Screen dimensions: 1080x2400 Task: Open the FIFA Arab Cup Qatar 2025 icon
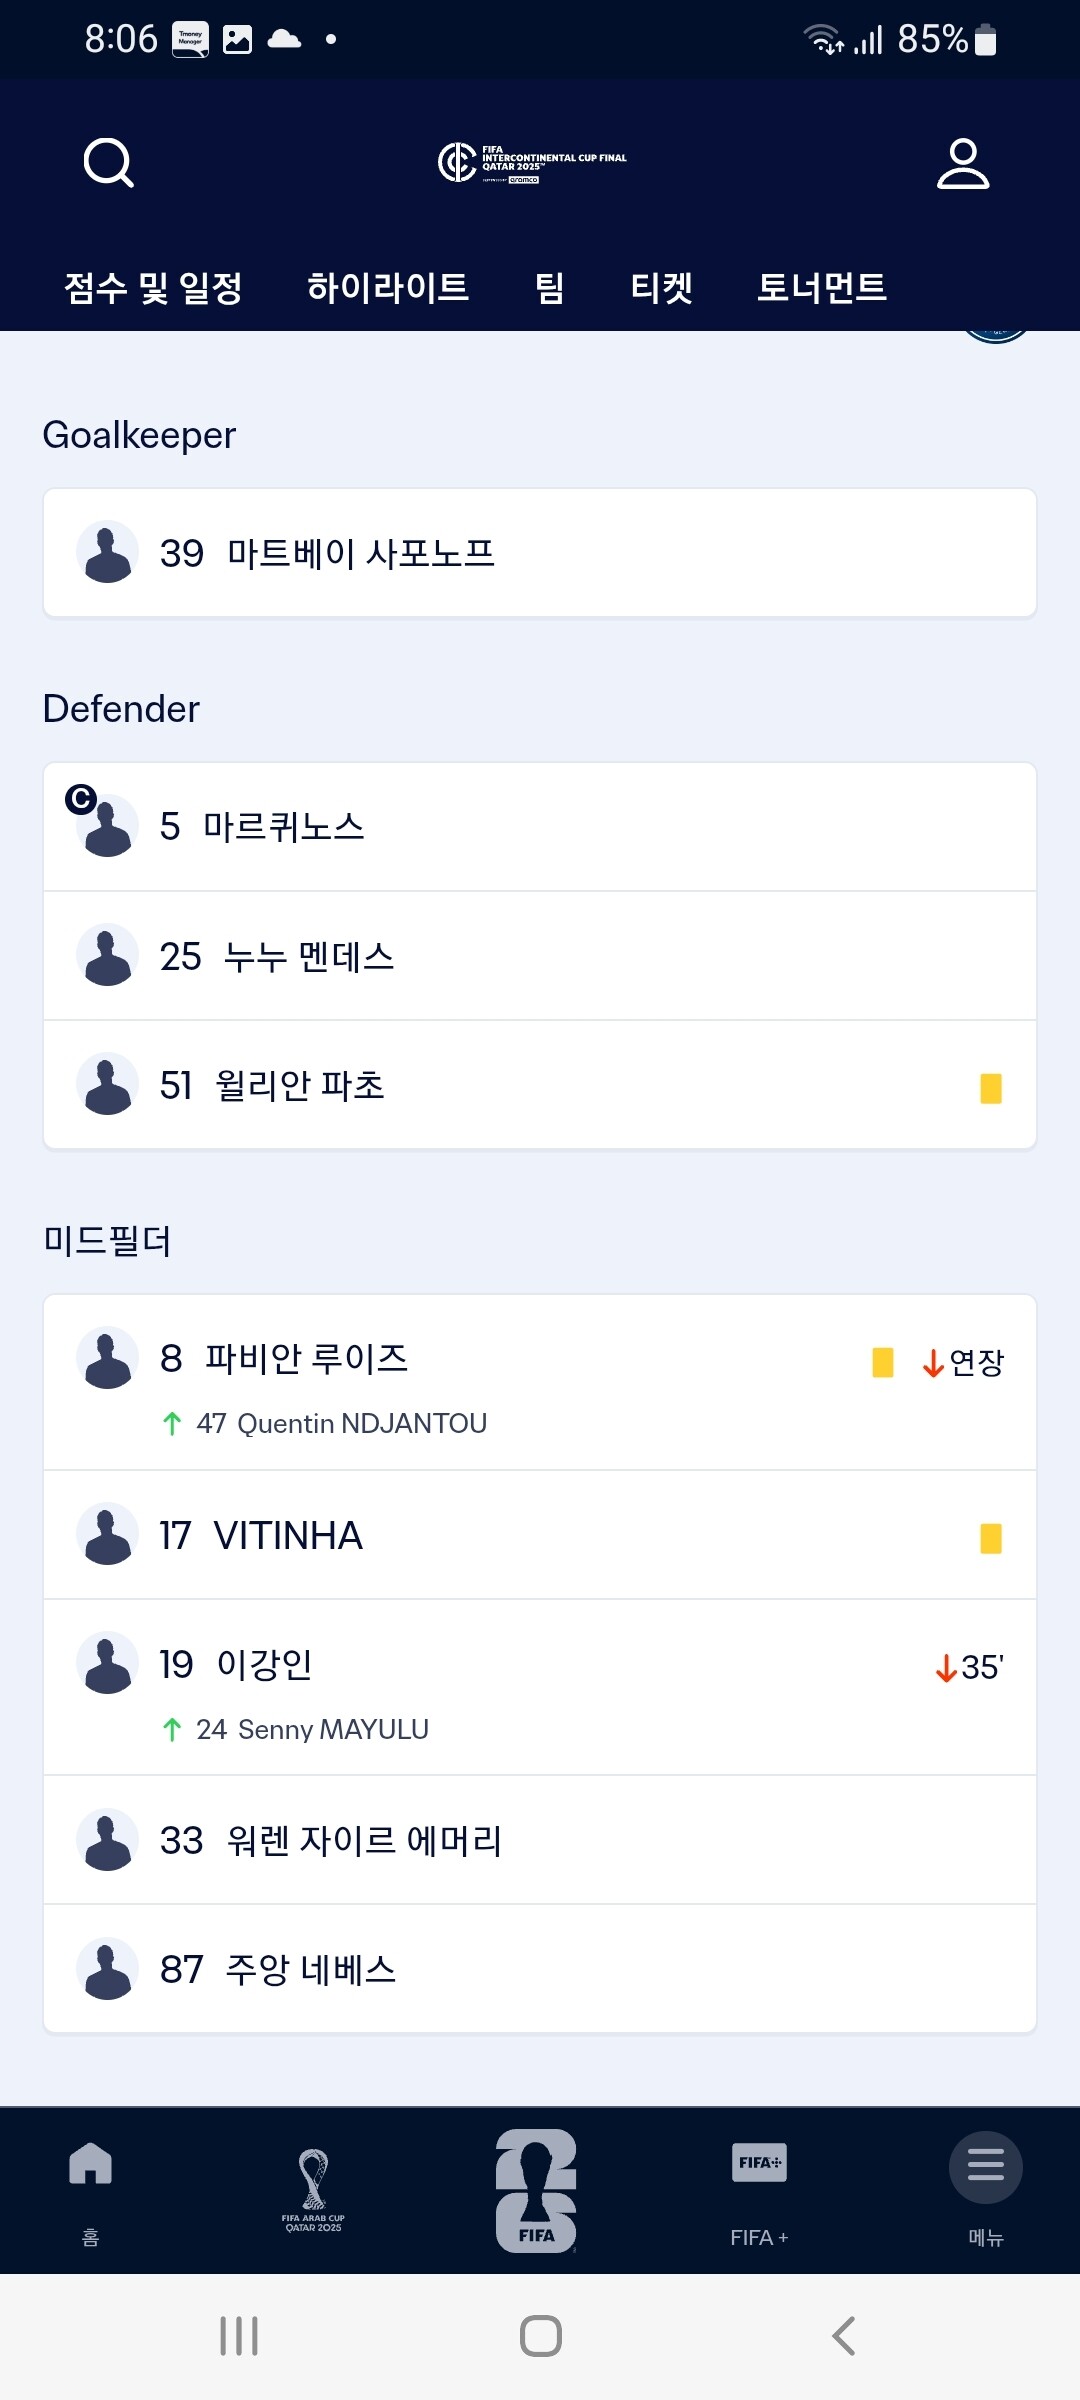313,2190
